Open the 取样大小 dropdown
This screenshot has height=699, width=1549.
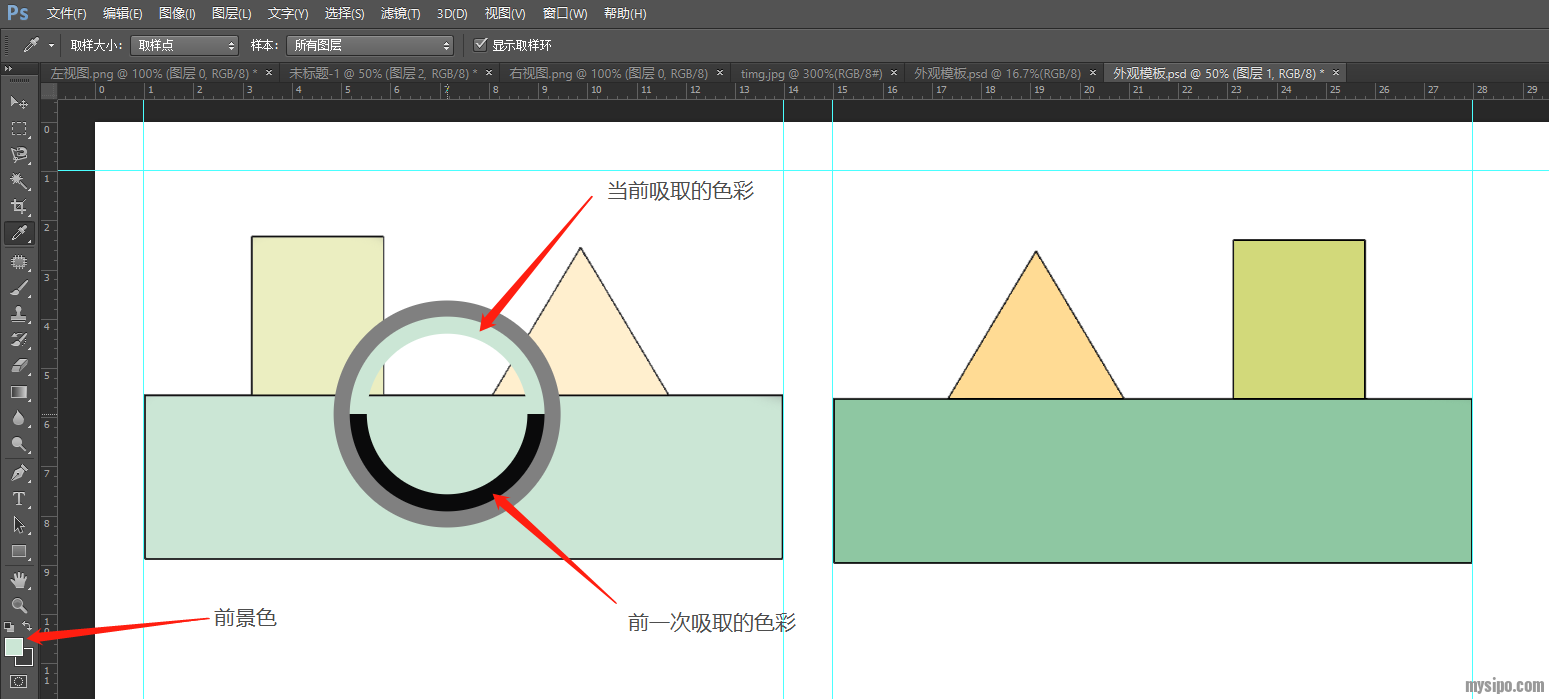coord(184,45)
